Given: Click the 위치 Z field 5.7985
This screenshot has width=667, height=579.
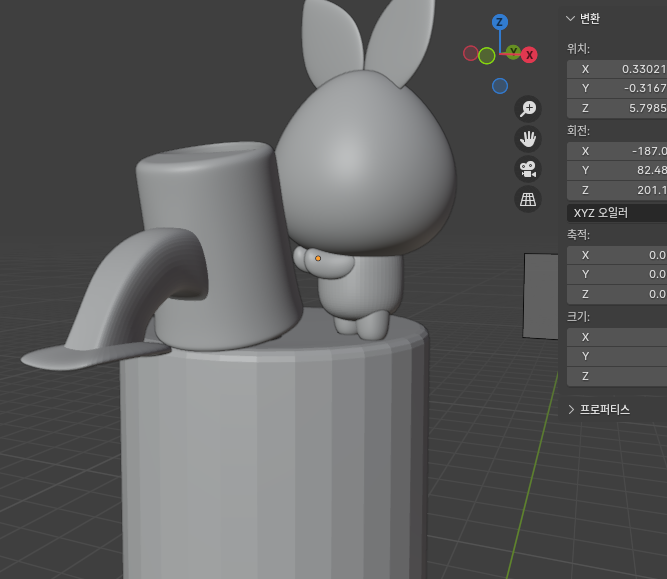Looking at the screenshot, I should (617, 108).
